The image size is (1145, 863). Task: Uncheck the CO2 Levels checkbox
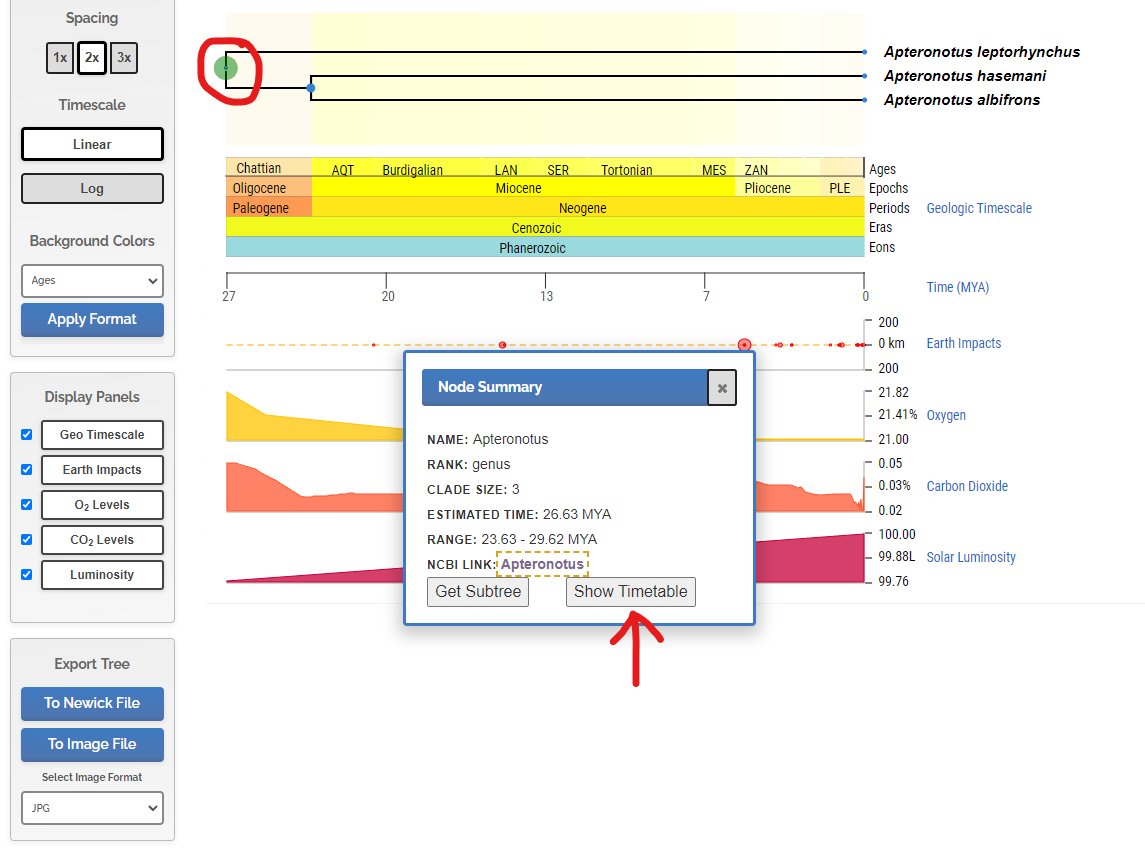coord(26,540)
